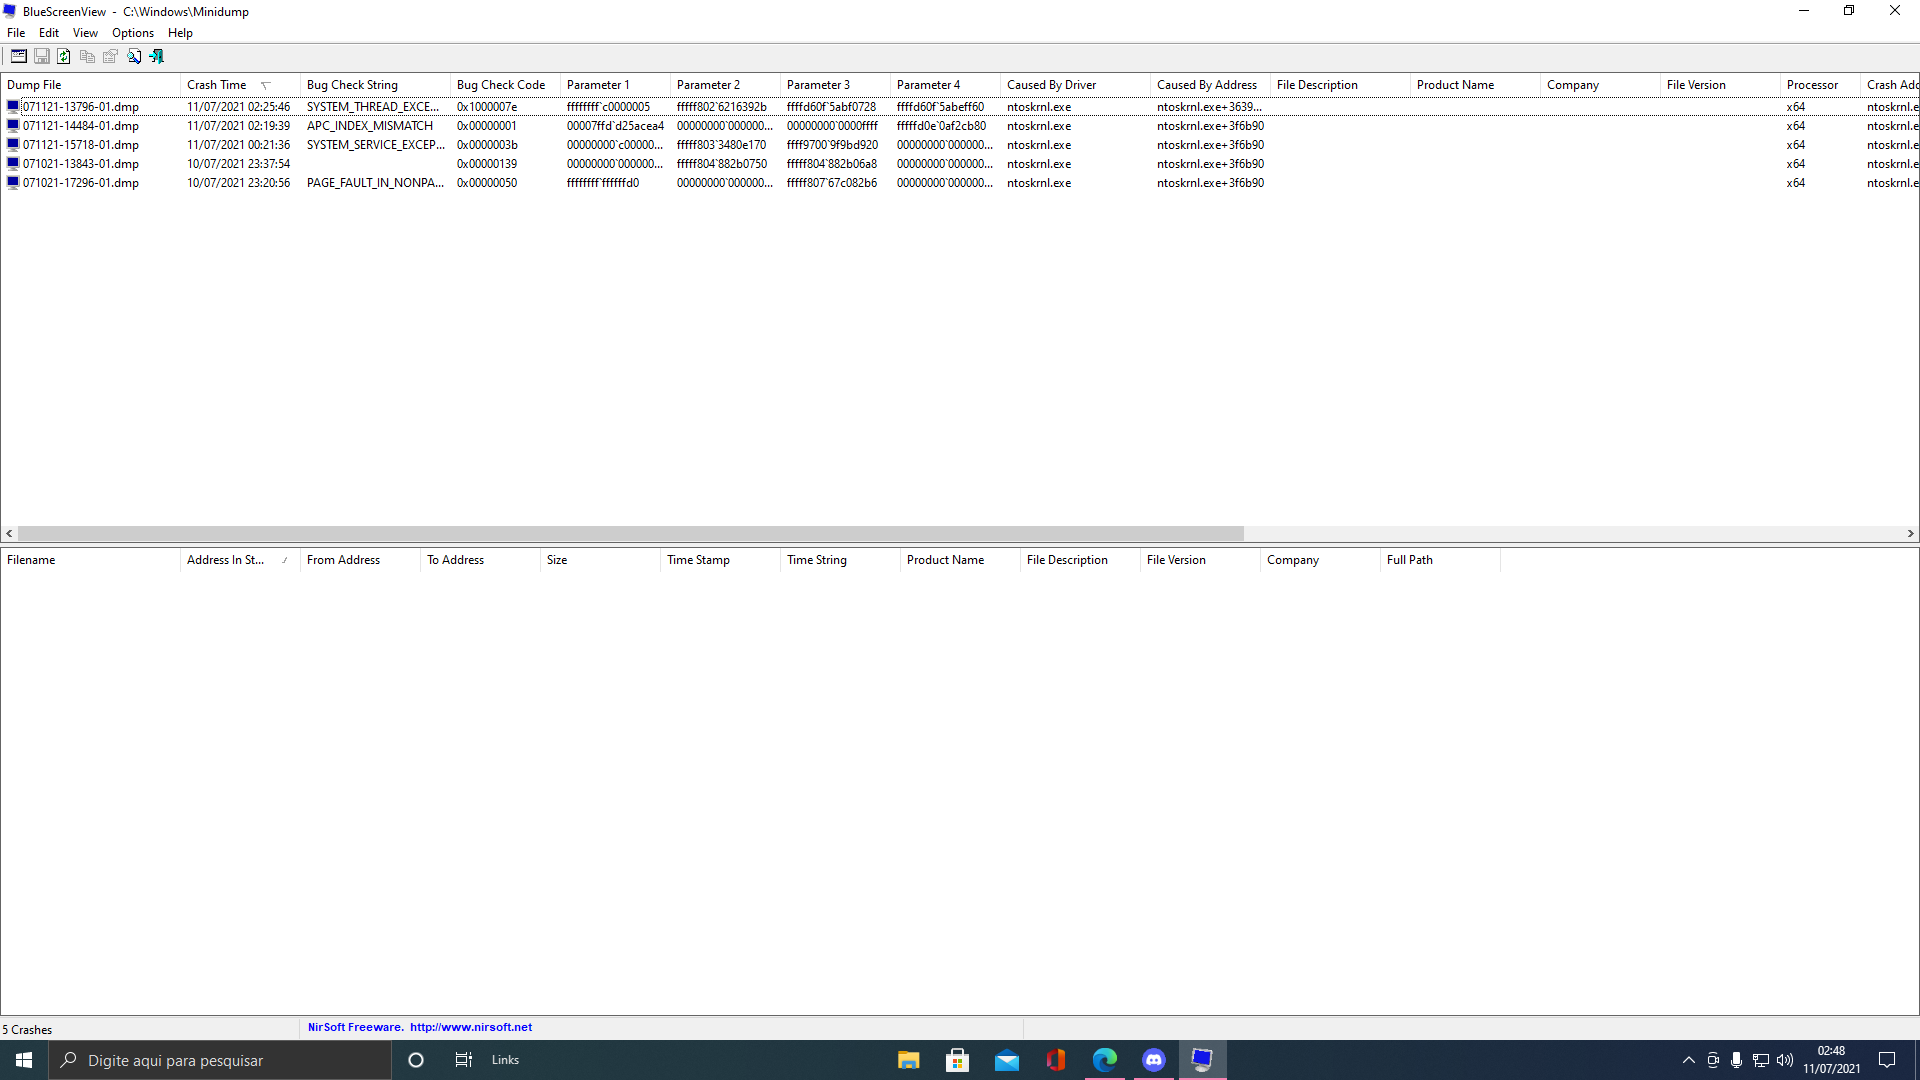Image resolution: width=1920 pixels, height=1080 pixels.
Task: Select dump file 071121-14484-01.dmp
Action: pos(81,126)
